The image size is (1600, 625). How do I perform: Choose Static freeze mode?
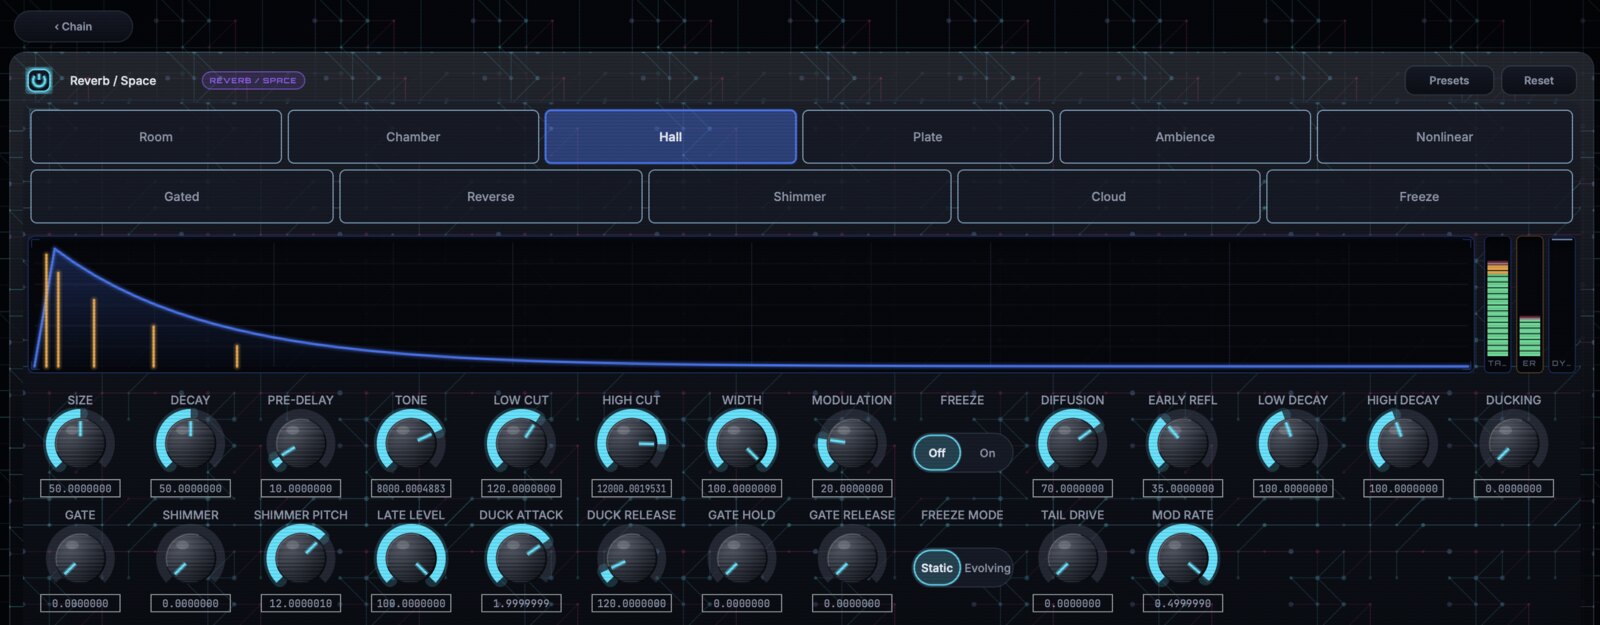click(x=937, y=568)
